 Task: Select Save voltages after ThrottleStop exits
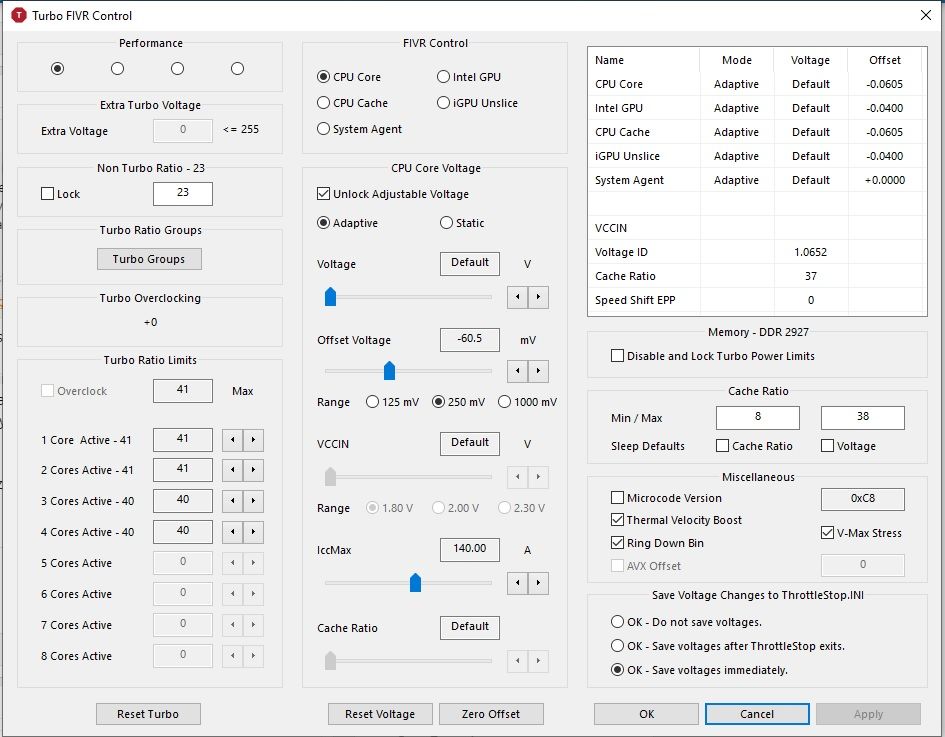point(728,646)
